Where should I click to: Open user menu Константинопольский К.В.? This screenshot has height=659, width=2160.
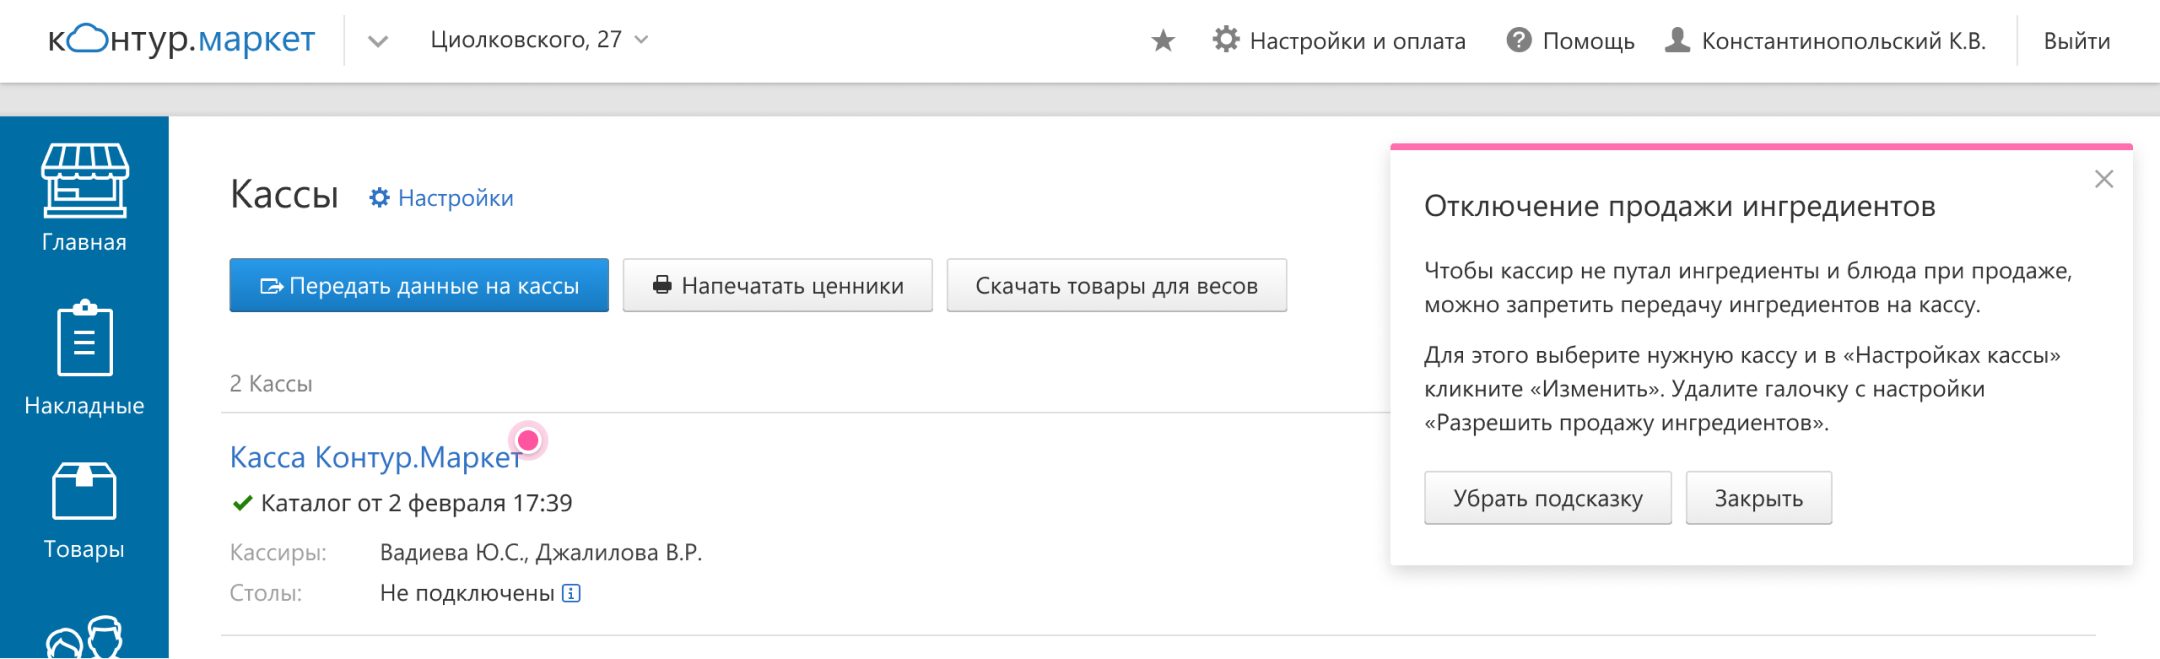pyautogui.click(x=1825, y=41)
